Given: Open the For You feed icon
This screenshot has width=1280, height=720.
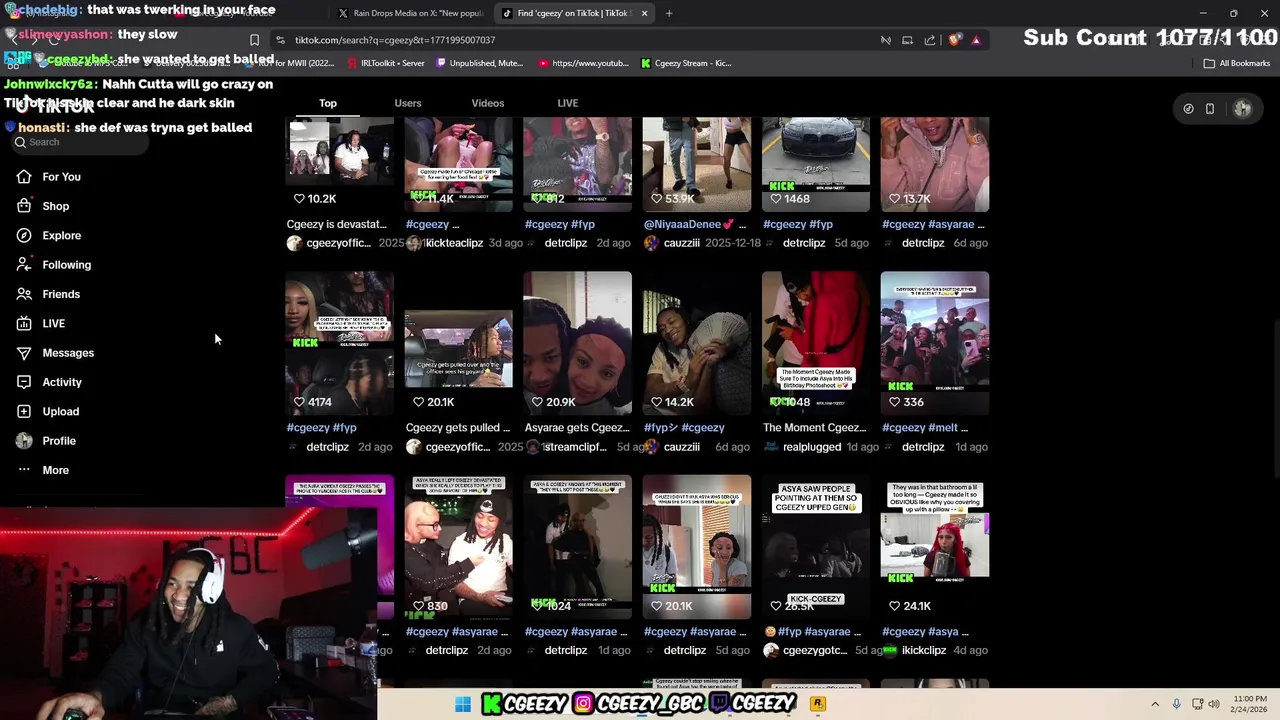Looking at the screenshot, I should (x=24, y=177).
